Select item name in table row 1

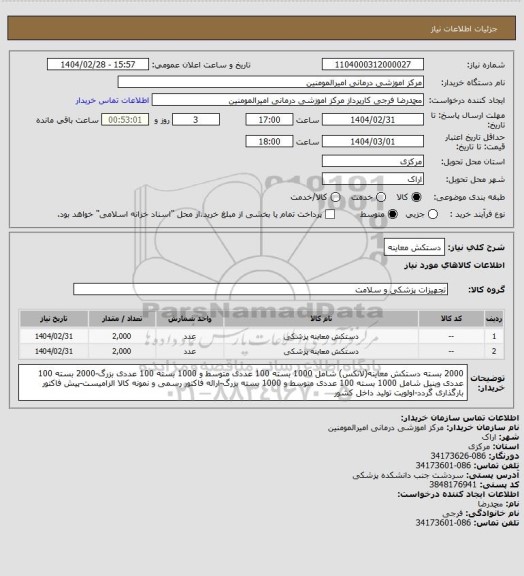(x=321, y=336)
